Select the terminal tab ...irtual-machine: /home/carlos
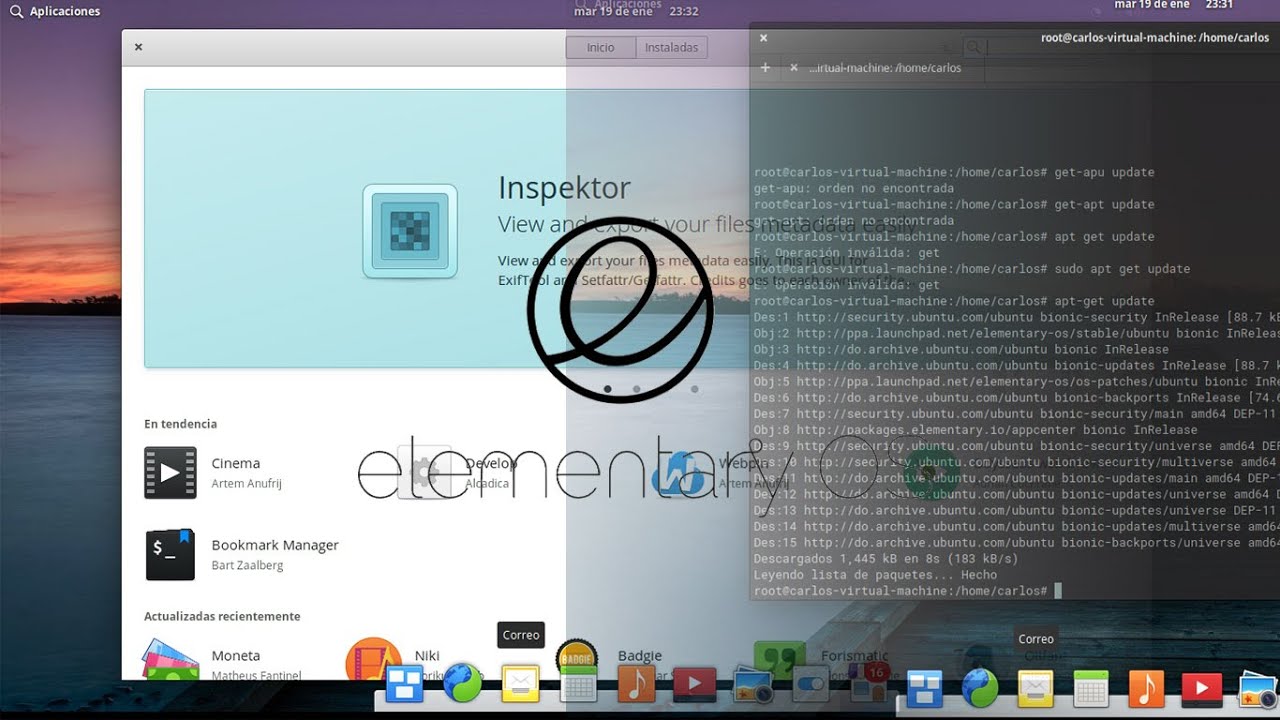Viewport: 1280px width, 720px height. click(x=885, y=68)
